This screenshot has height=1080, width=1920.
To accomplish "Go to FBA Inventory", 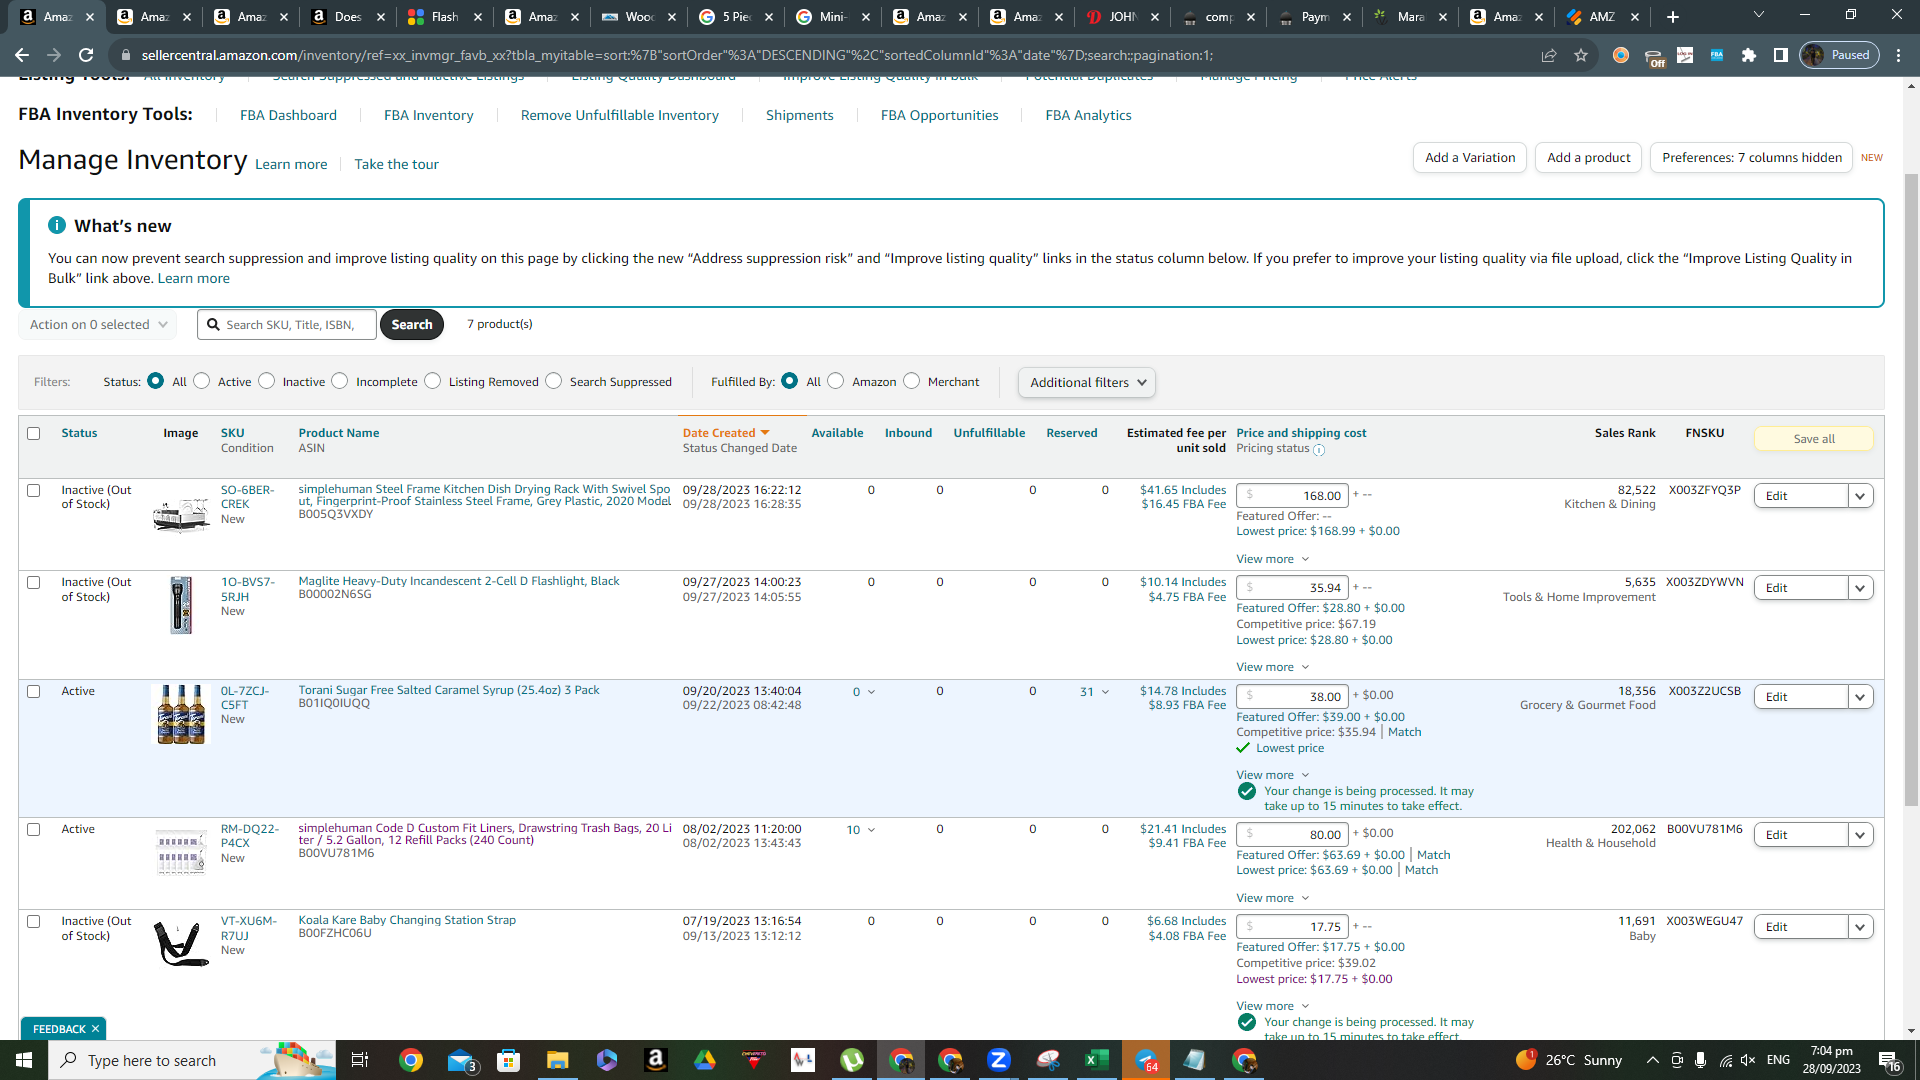I will (x=429, y=115).
